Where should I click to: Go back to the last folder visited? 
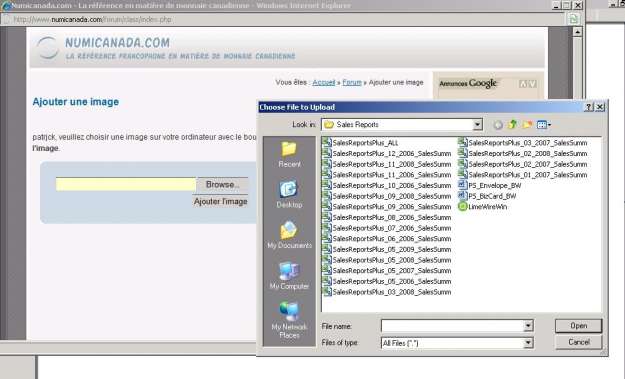coord(498,125)
